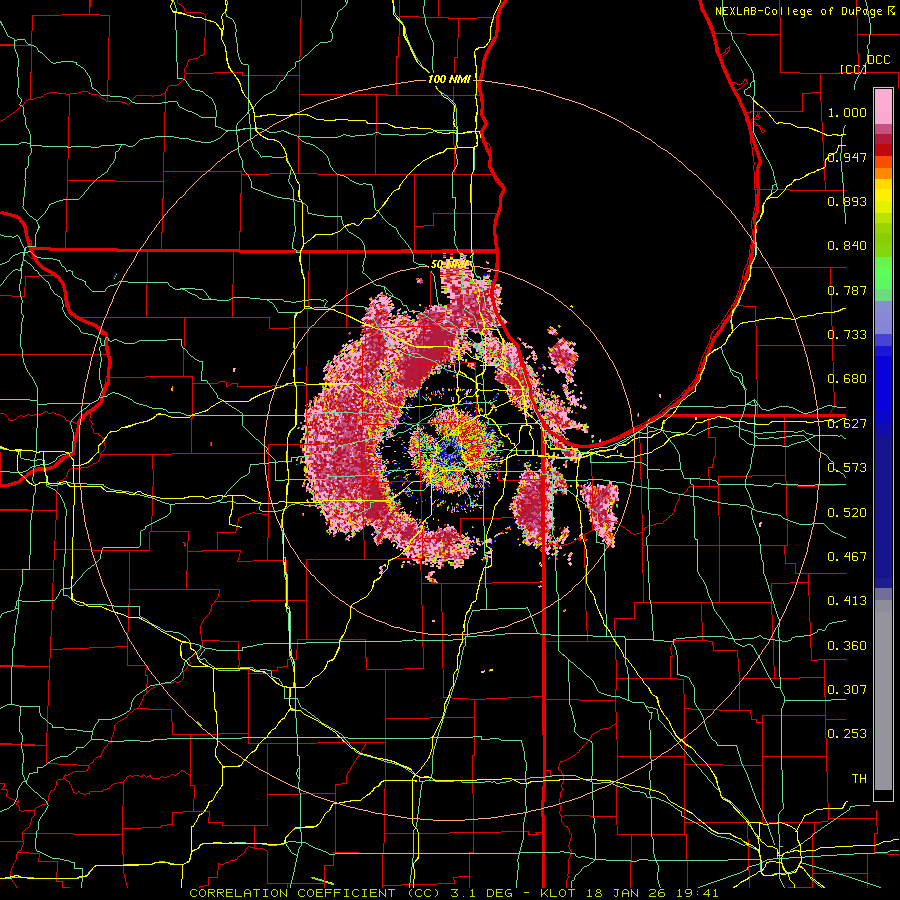Click the 18 JAN 26 date text
The image size is (900, 900).
[625, 893]
